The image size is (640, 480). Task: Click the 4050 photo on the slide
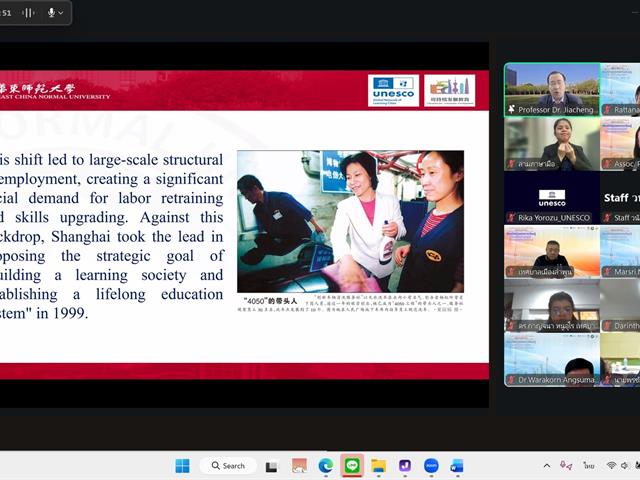[350, 221]
